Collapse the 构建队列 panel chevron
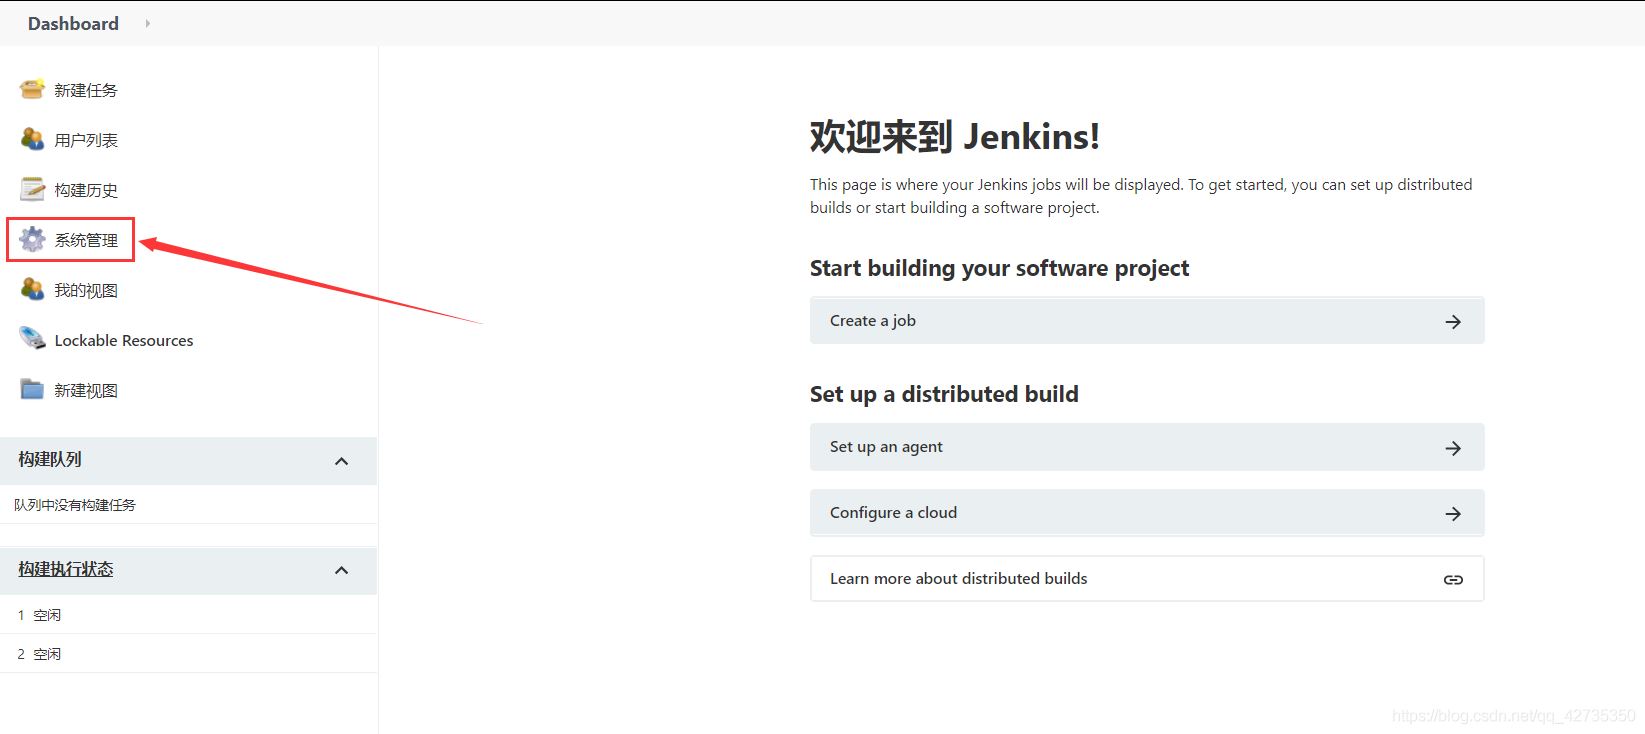 [341, 461]
